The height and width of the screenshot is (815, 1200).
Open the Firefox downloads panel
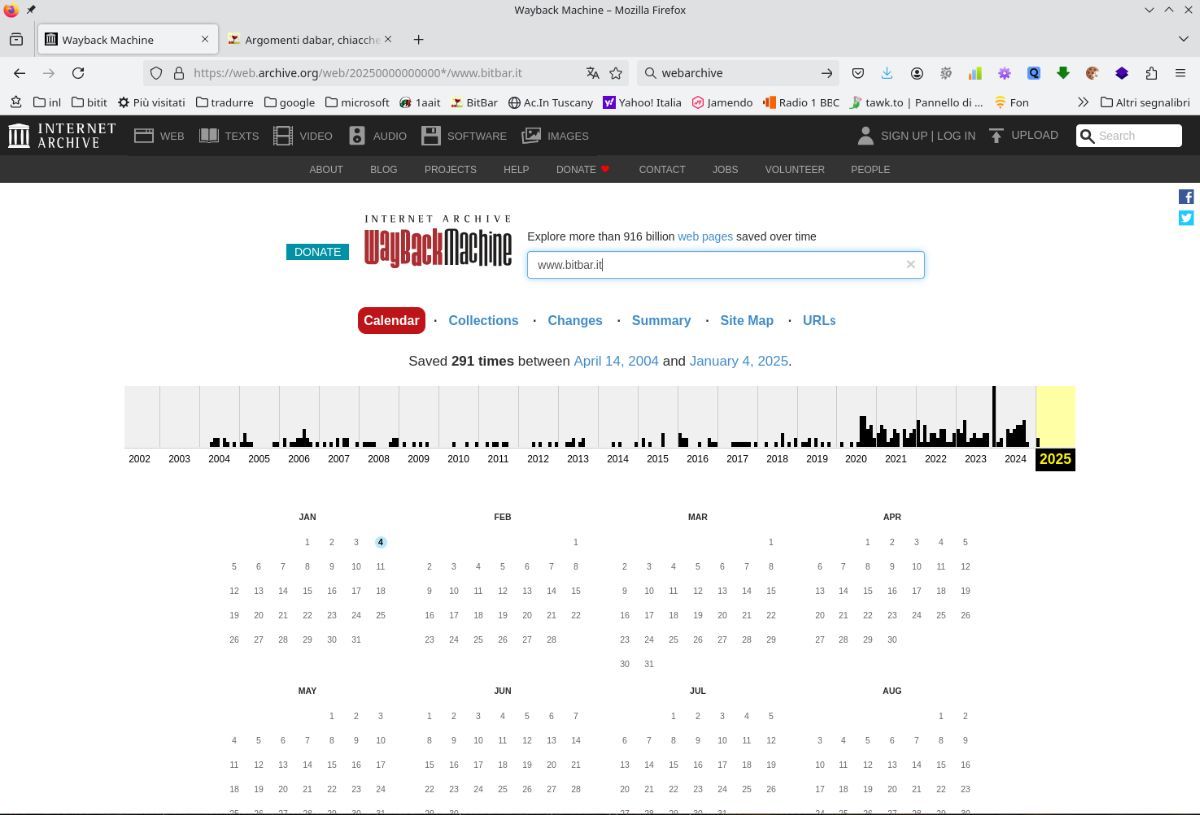887,73
